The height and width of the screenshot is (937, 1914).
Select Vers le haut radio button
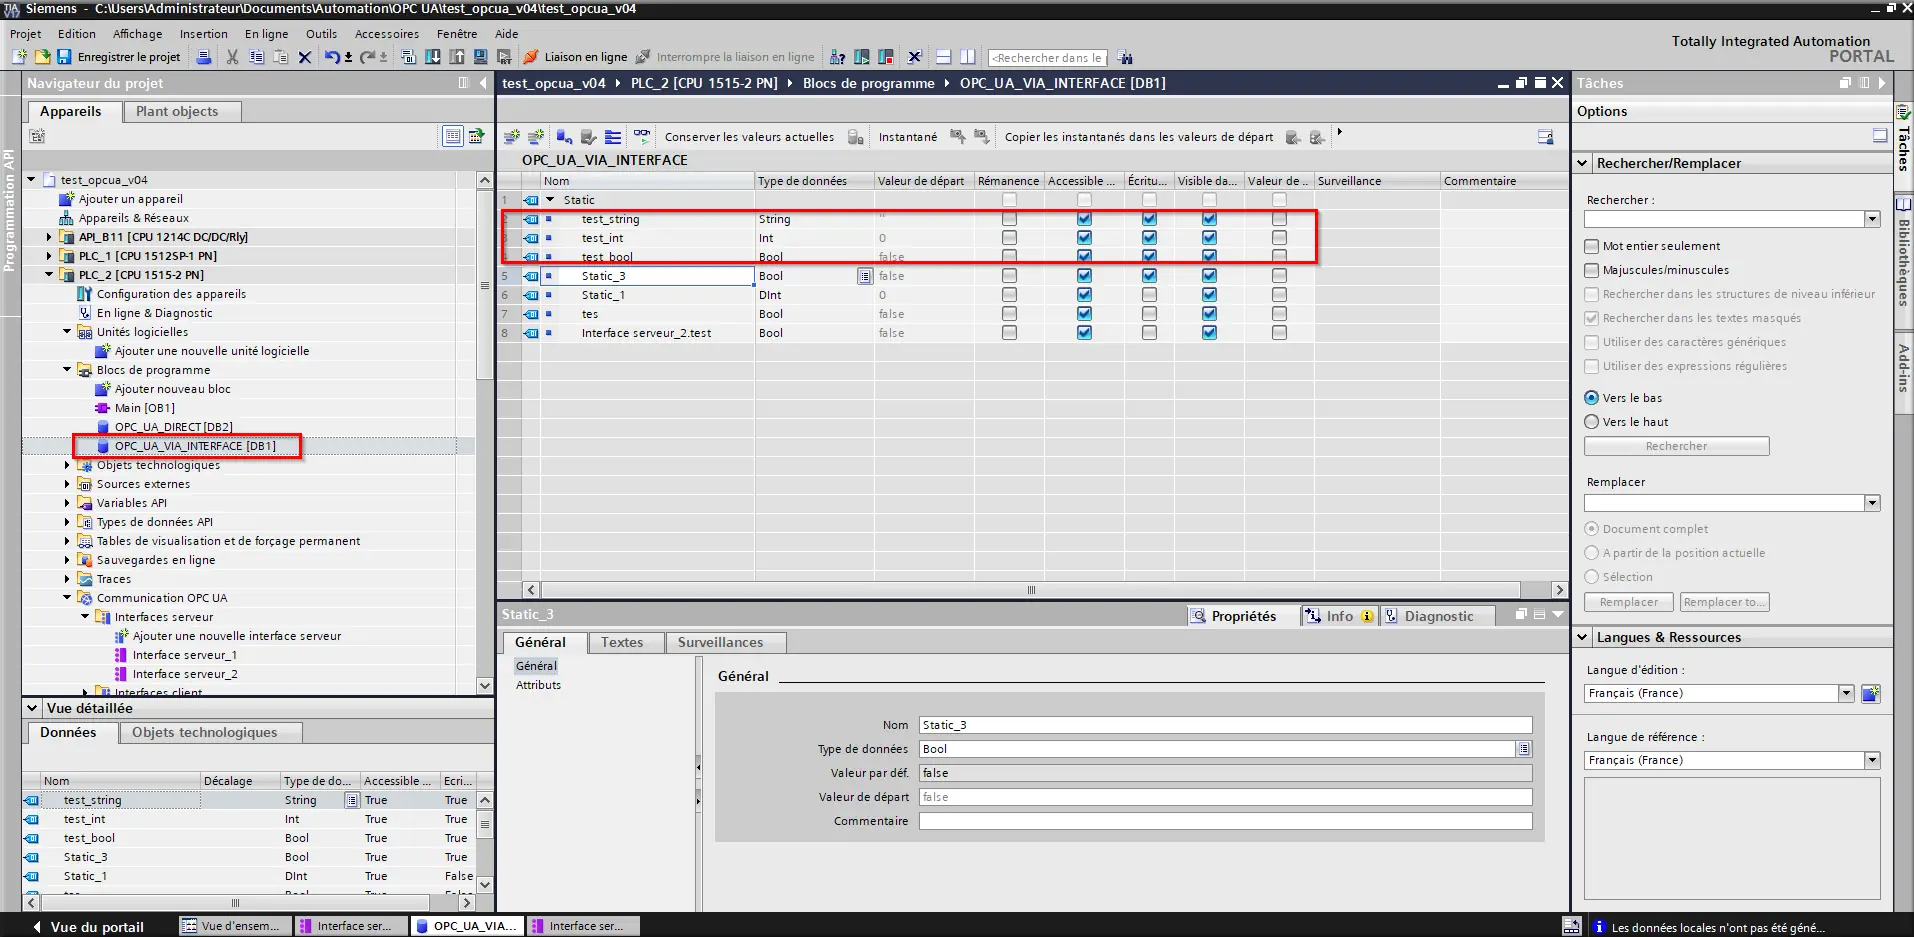[x=1592, y=422]
